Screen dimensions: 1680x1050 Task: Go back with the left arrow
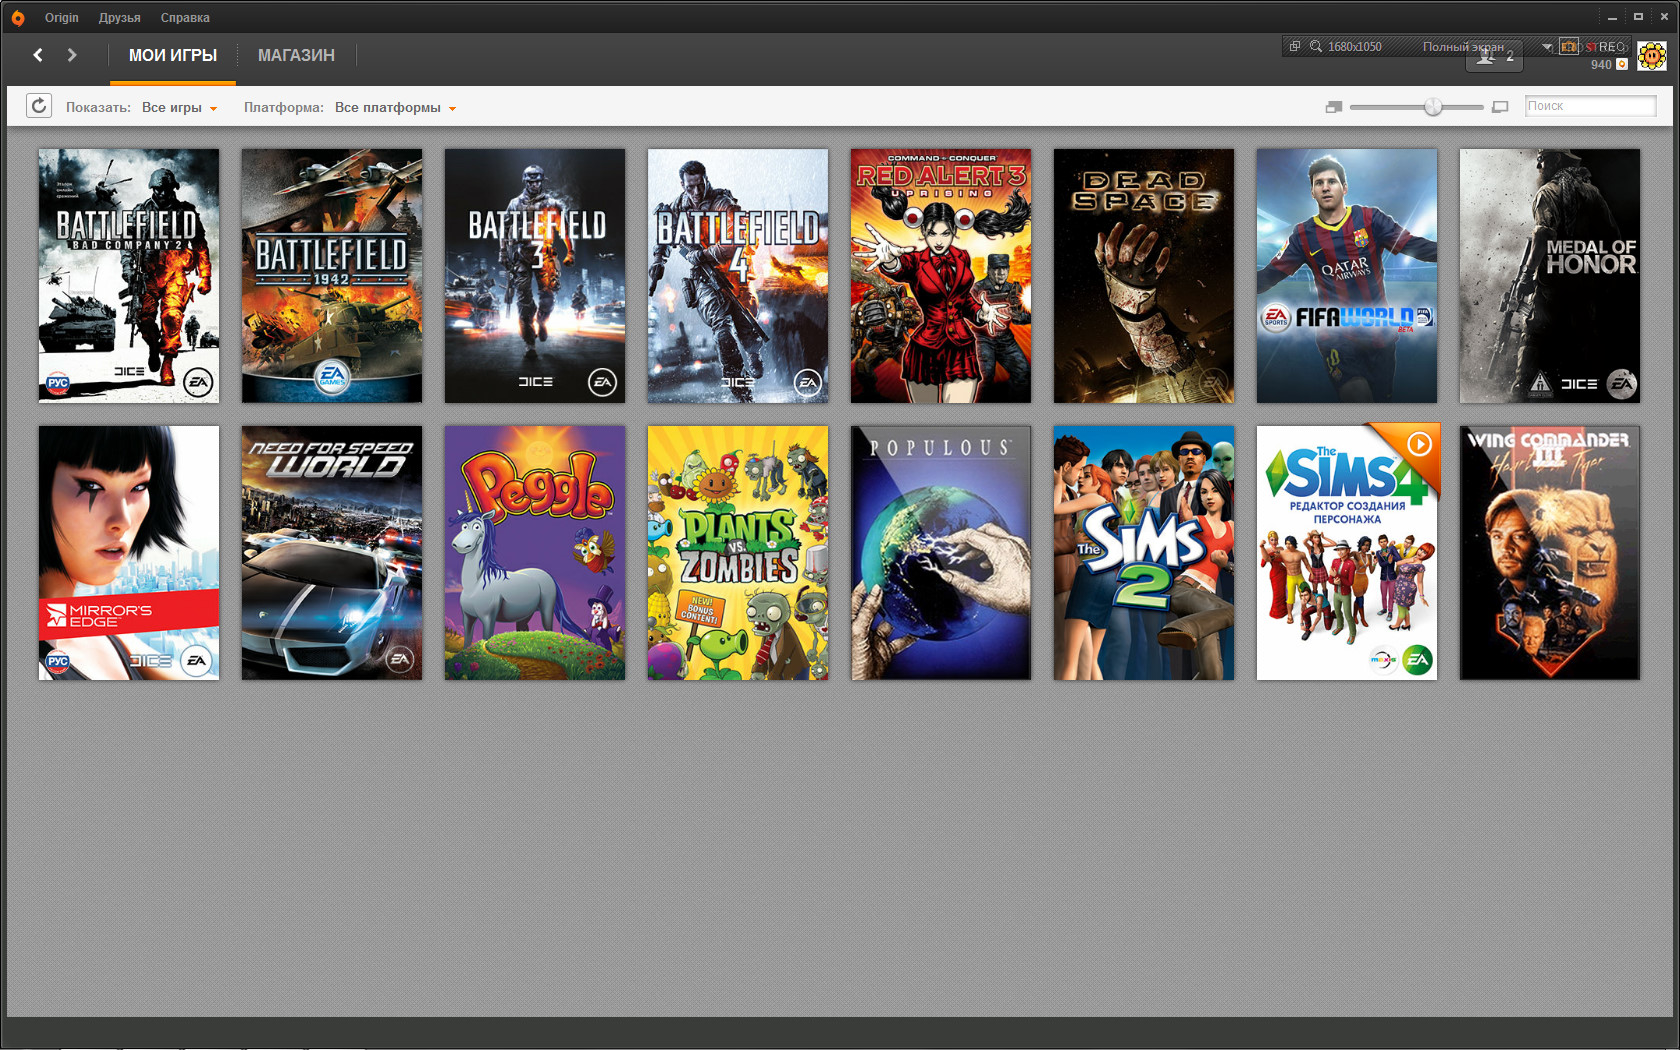(x=38, y=55)
